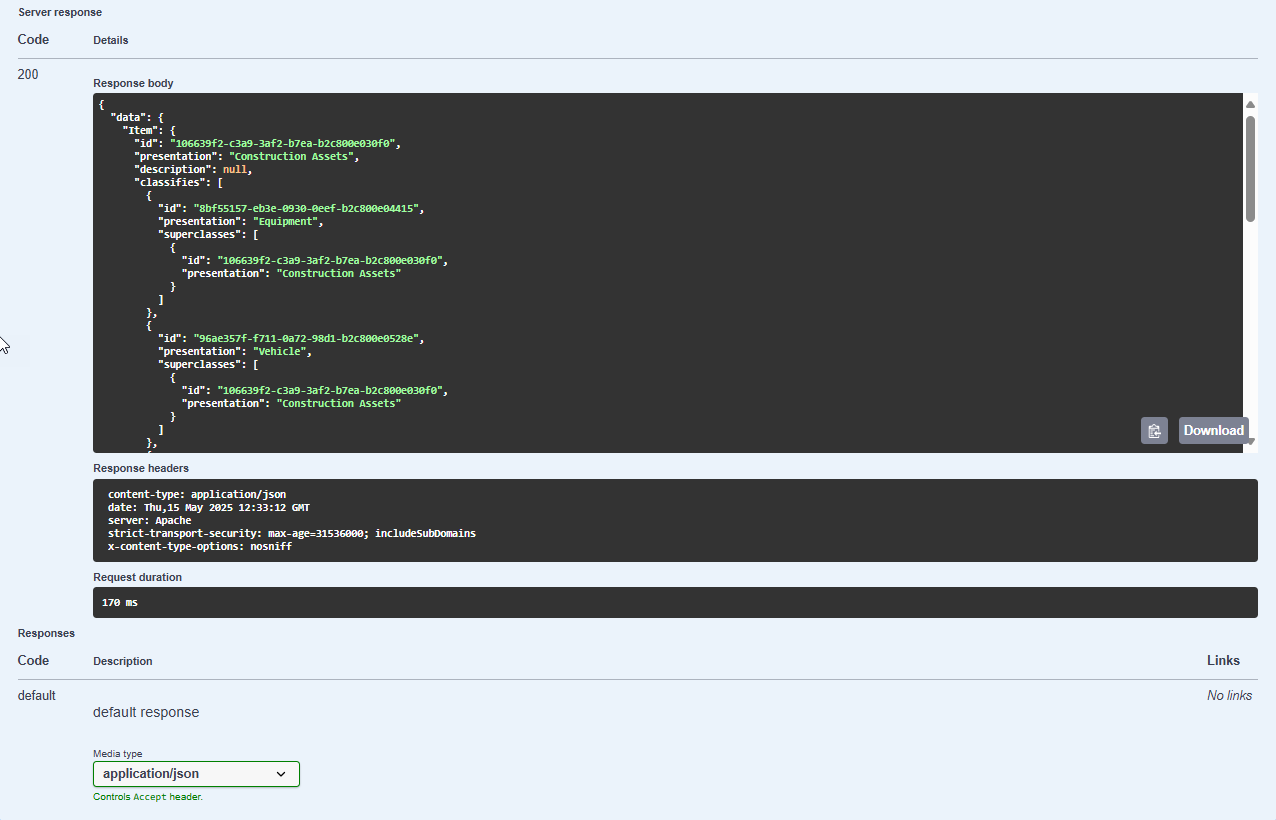
Task: Click the "No links" text
Action: [1229, 695]
